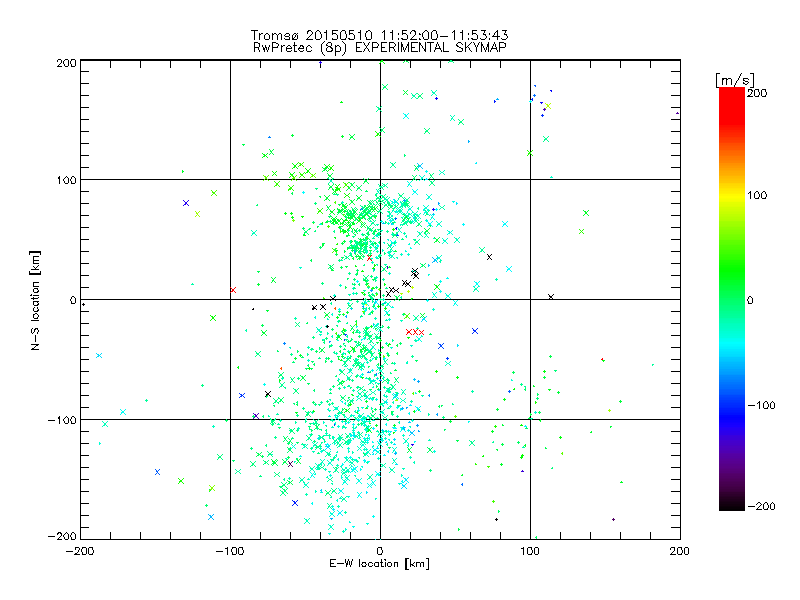Click the black X marker on the right at x=115
Image resolution: width=800 pixels, height=600 pixels.
551,296
